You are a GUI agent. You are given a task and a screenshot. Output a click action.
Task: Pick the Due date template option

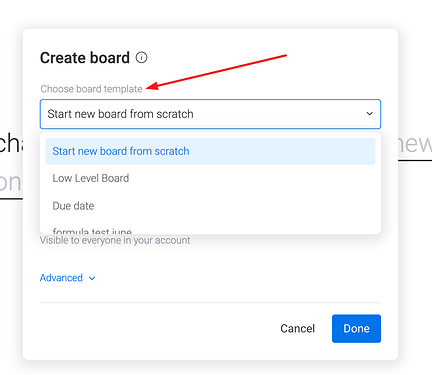point(210,206)
